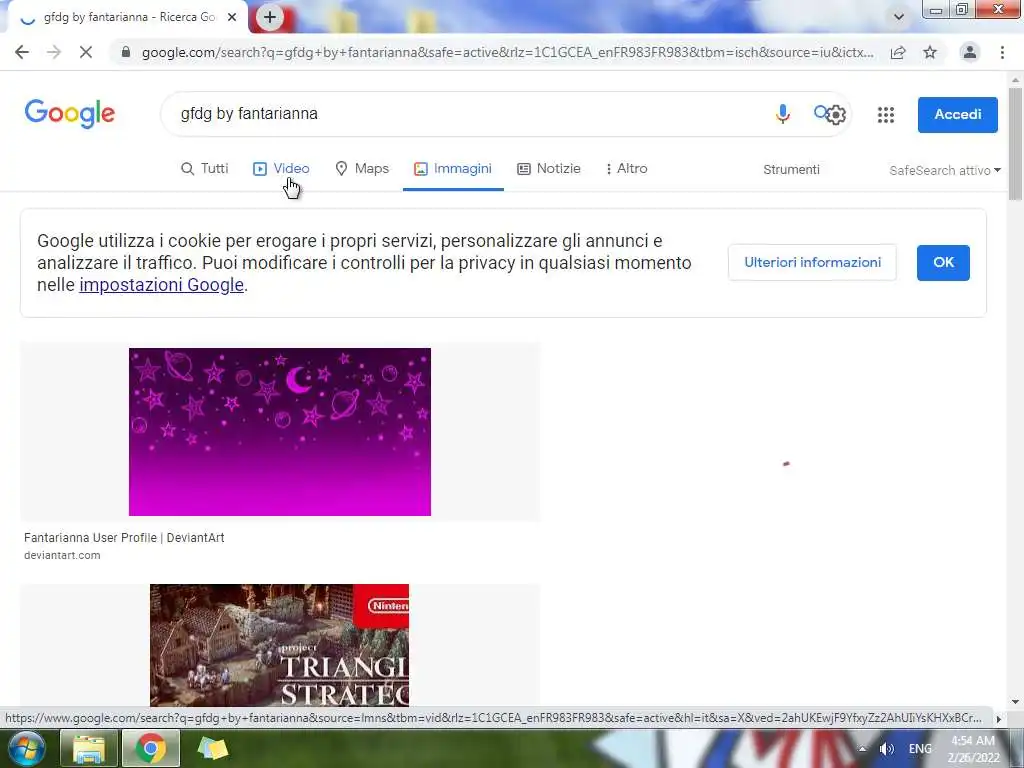Open the tab search dropdown arrow
The image size is (1024, 768).
899,17
